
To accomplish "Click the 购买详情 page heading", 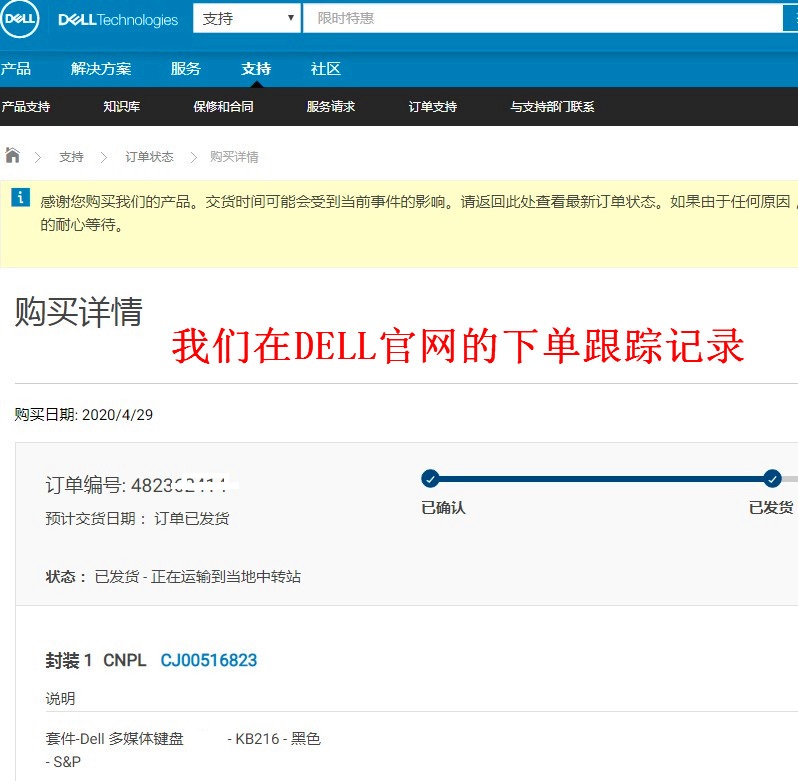I will [x=78, y=311].
